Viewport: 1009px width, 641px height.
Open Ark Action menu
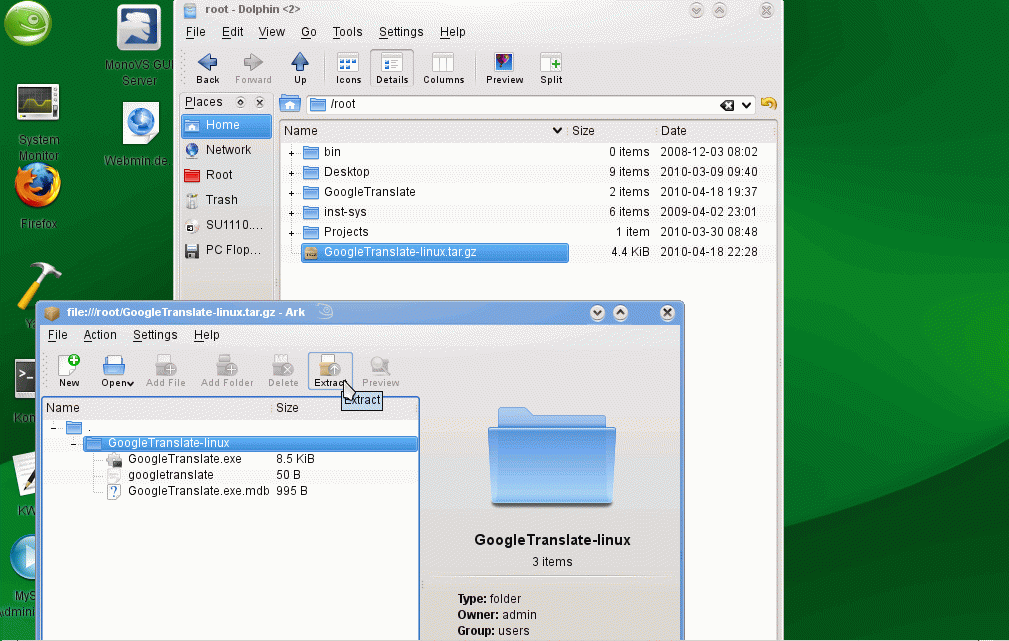[x=100, y=335]
